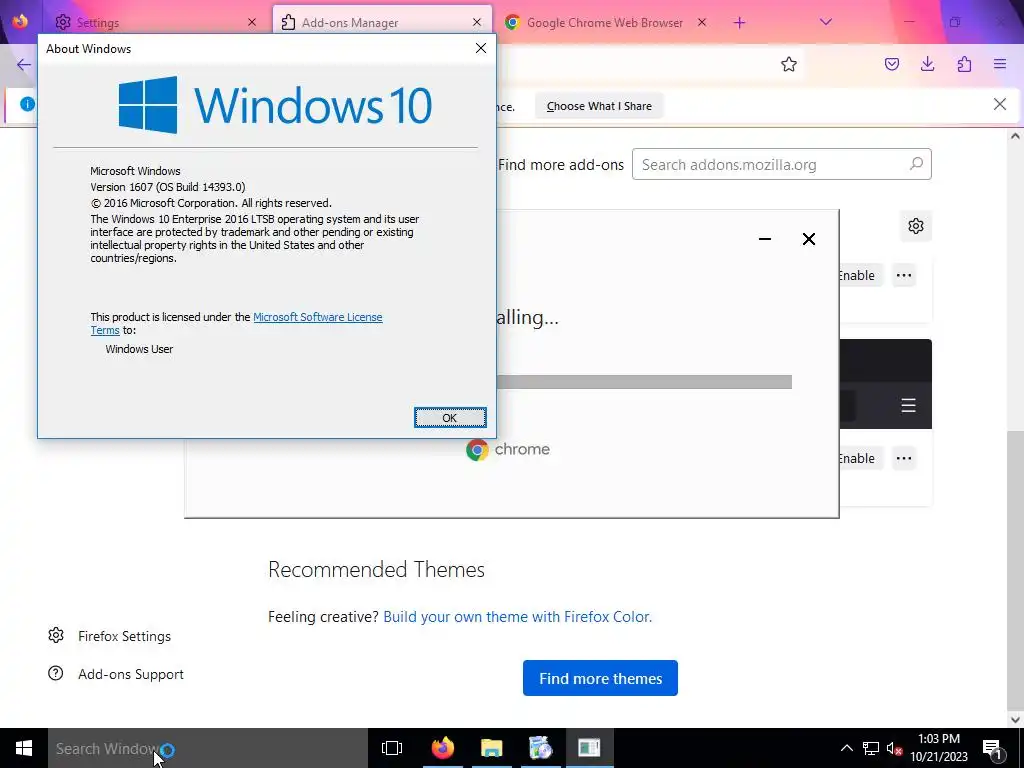Click OK in About Windows dialog

pos(450,417)
